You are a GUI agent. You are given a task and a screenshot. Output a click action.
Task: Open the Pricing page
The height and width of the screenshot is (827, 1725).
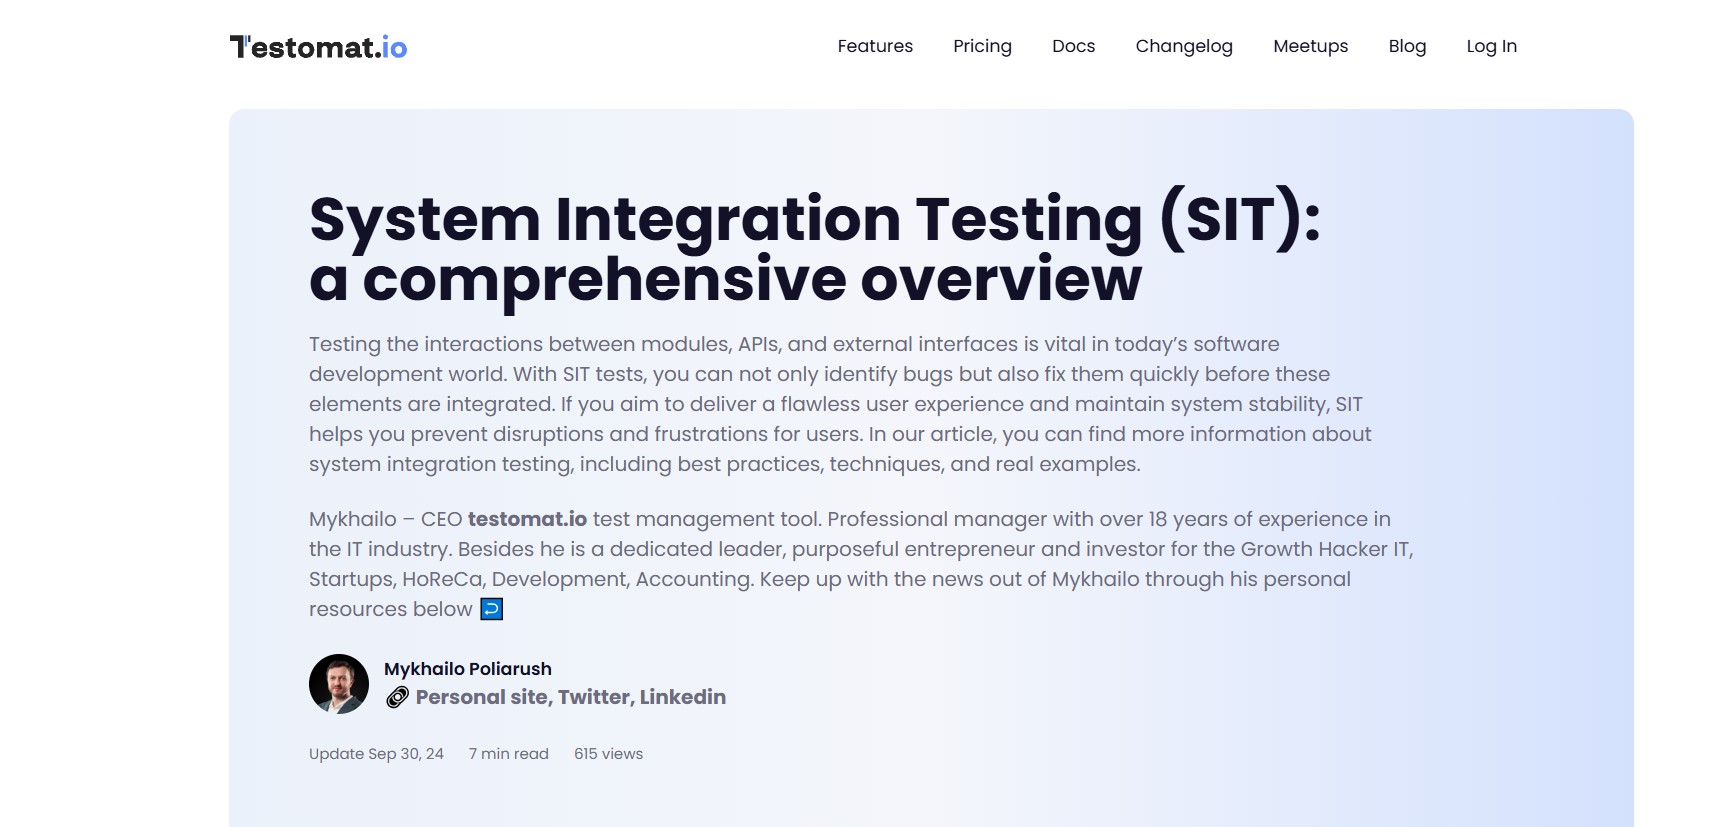pos(982,46)
